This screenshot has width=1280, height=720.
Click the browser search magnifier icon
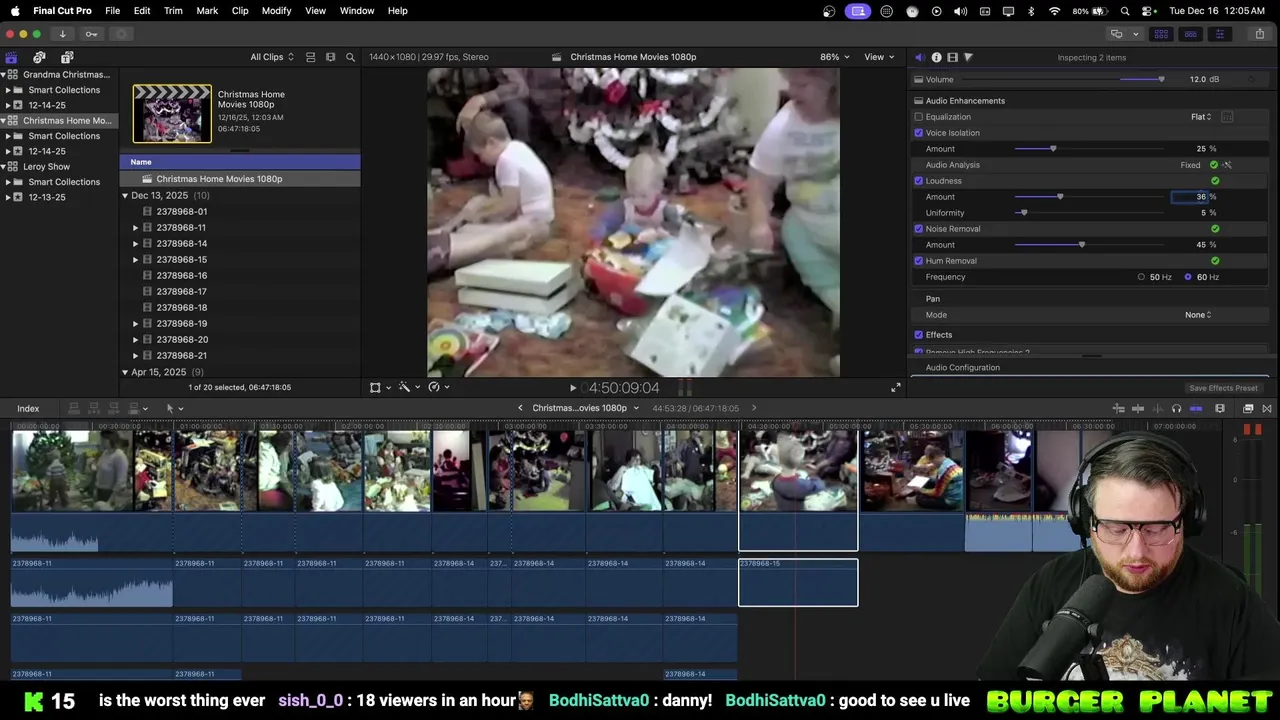(350, 57)
